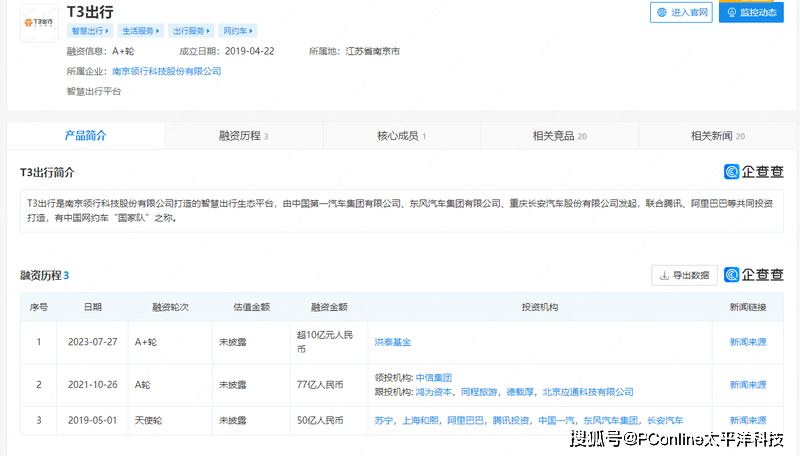This screenshot has height=456, width=800.
Task: Open the 腾讯投资 investor link
Action: 511,420
